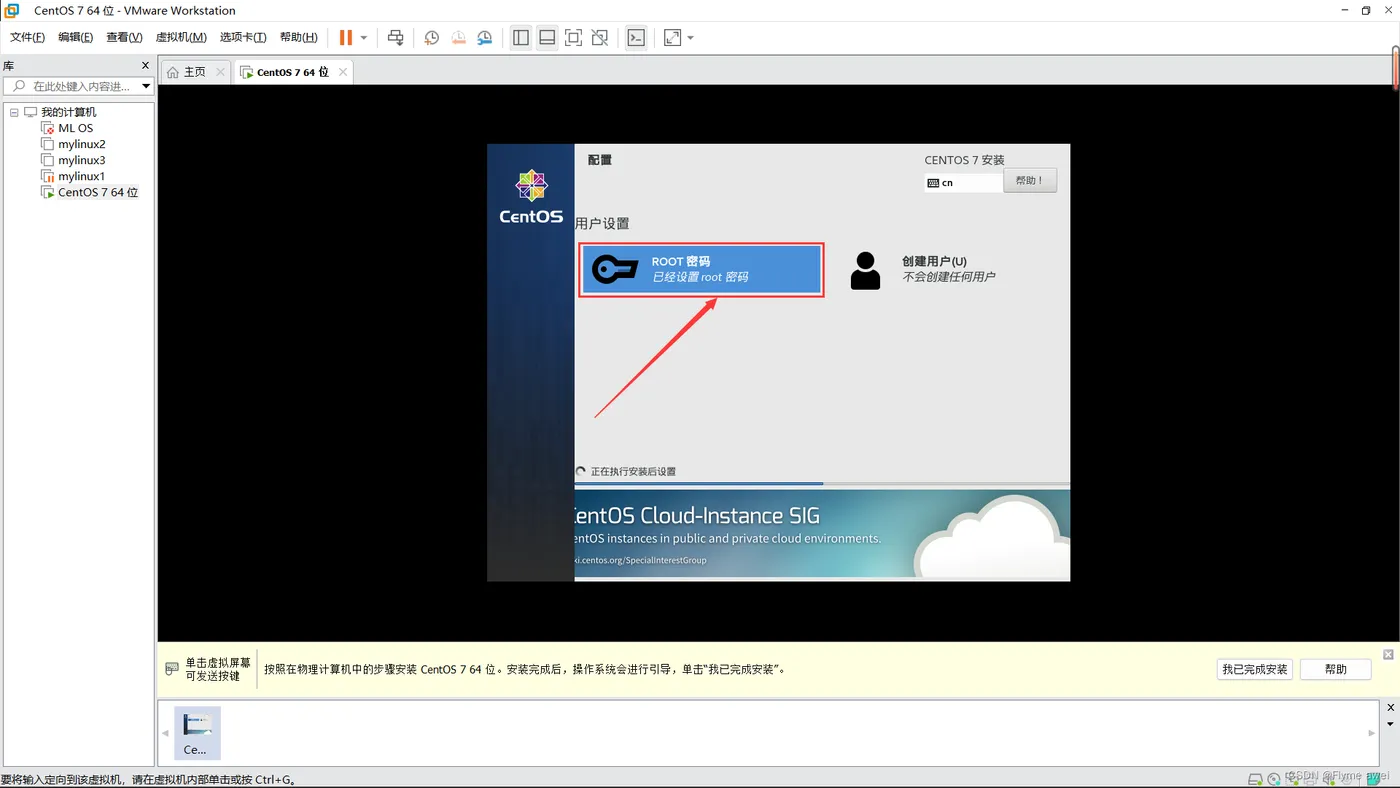Open the stretch display options dropdown
This screenshot has height=788, width=1400.
point(691,38)
